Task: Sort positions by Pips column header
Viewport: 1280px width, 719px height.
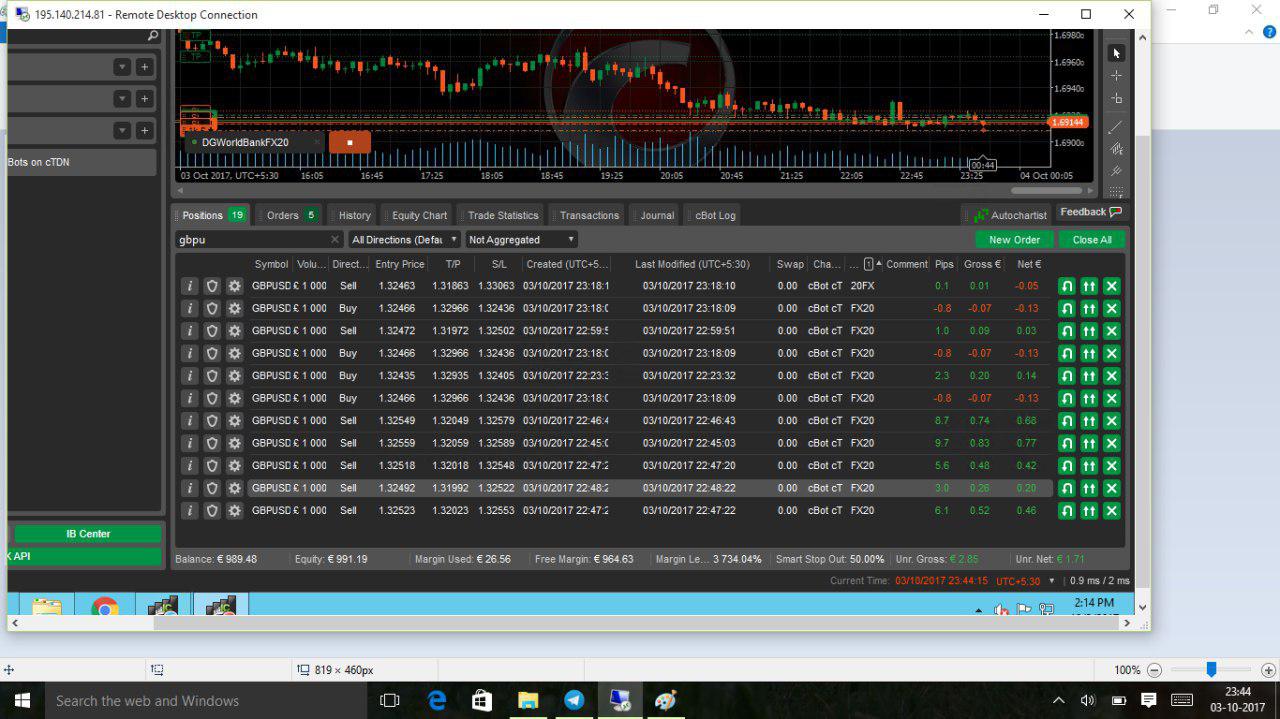Action: [x=944, y=264]
